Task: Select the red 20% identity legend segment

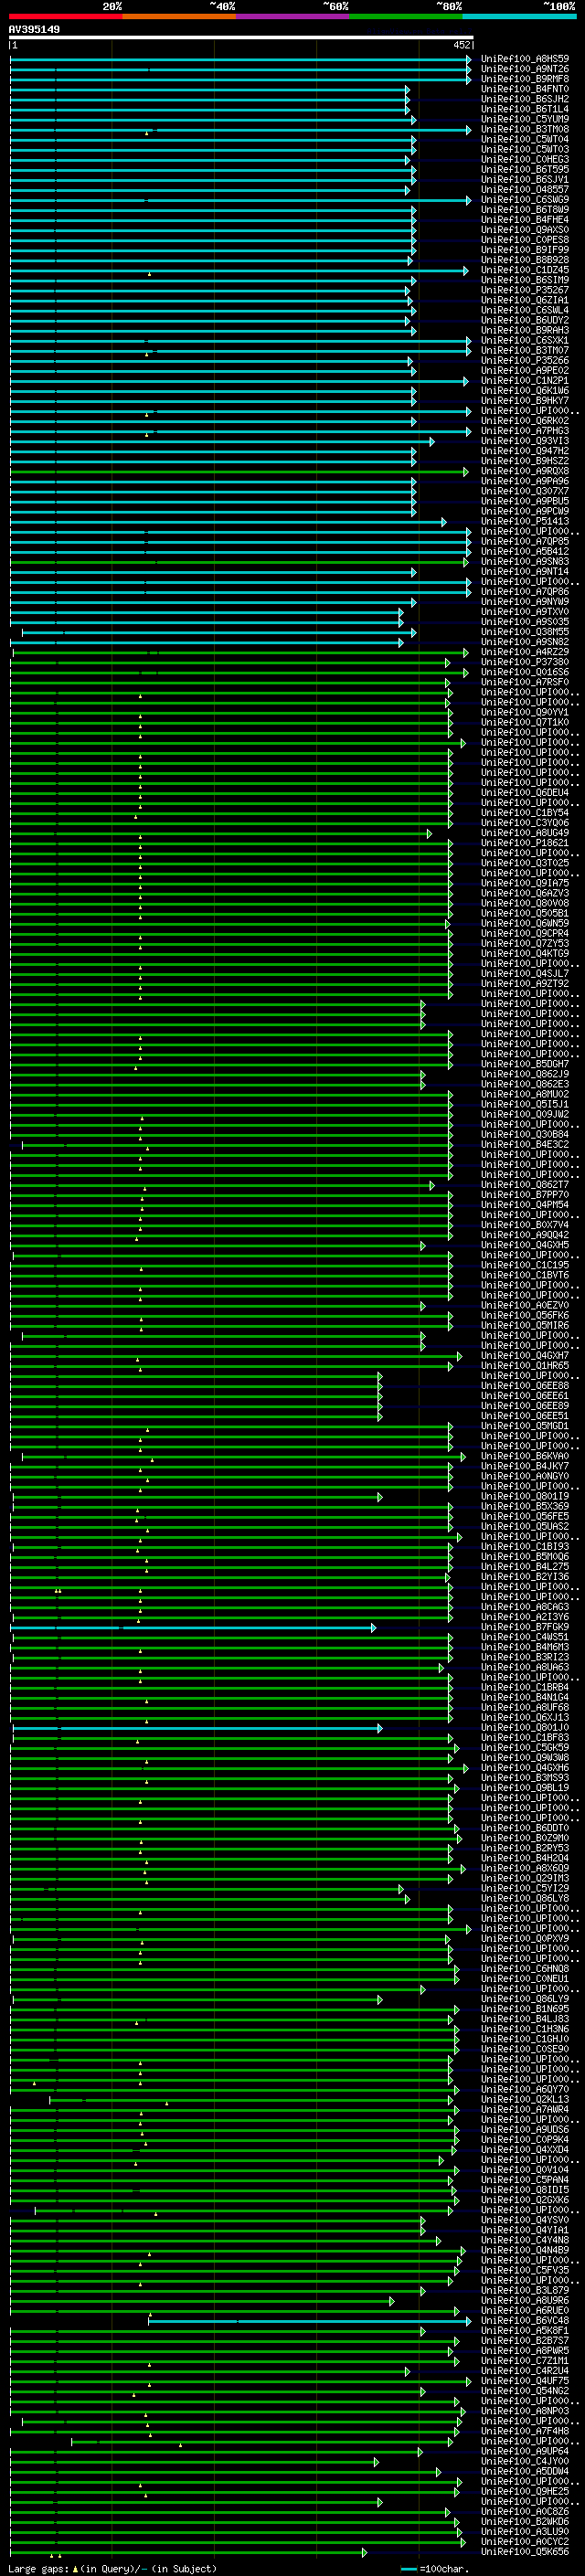Action: coord(65,17)
